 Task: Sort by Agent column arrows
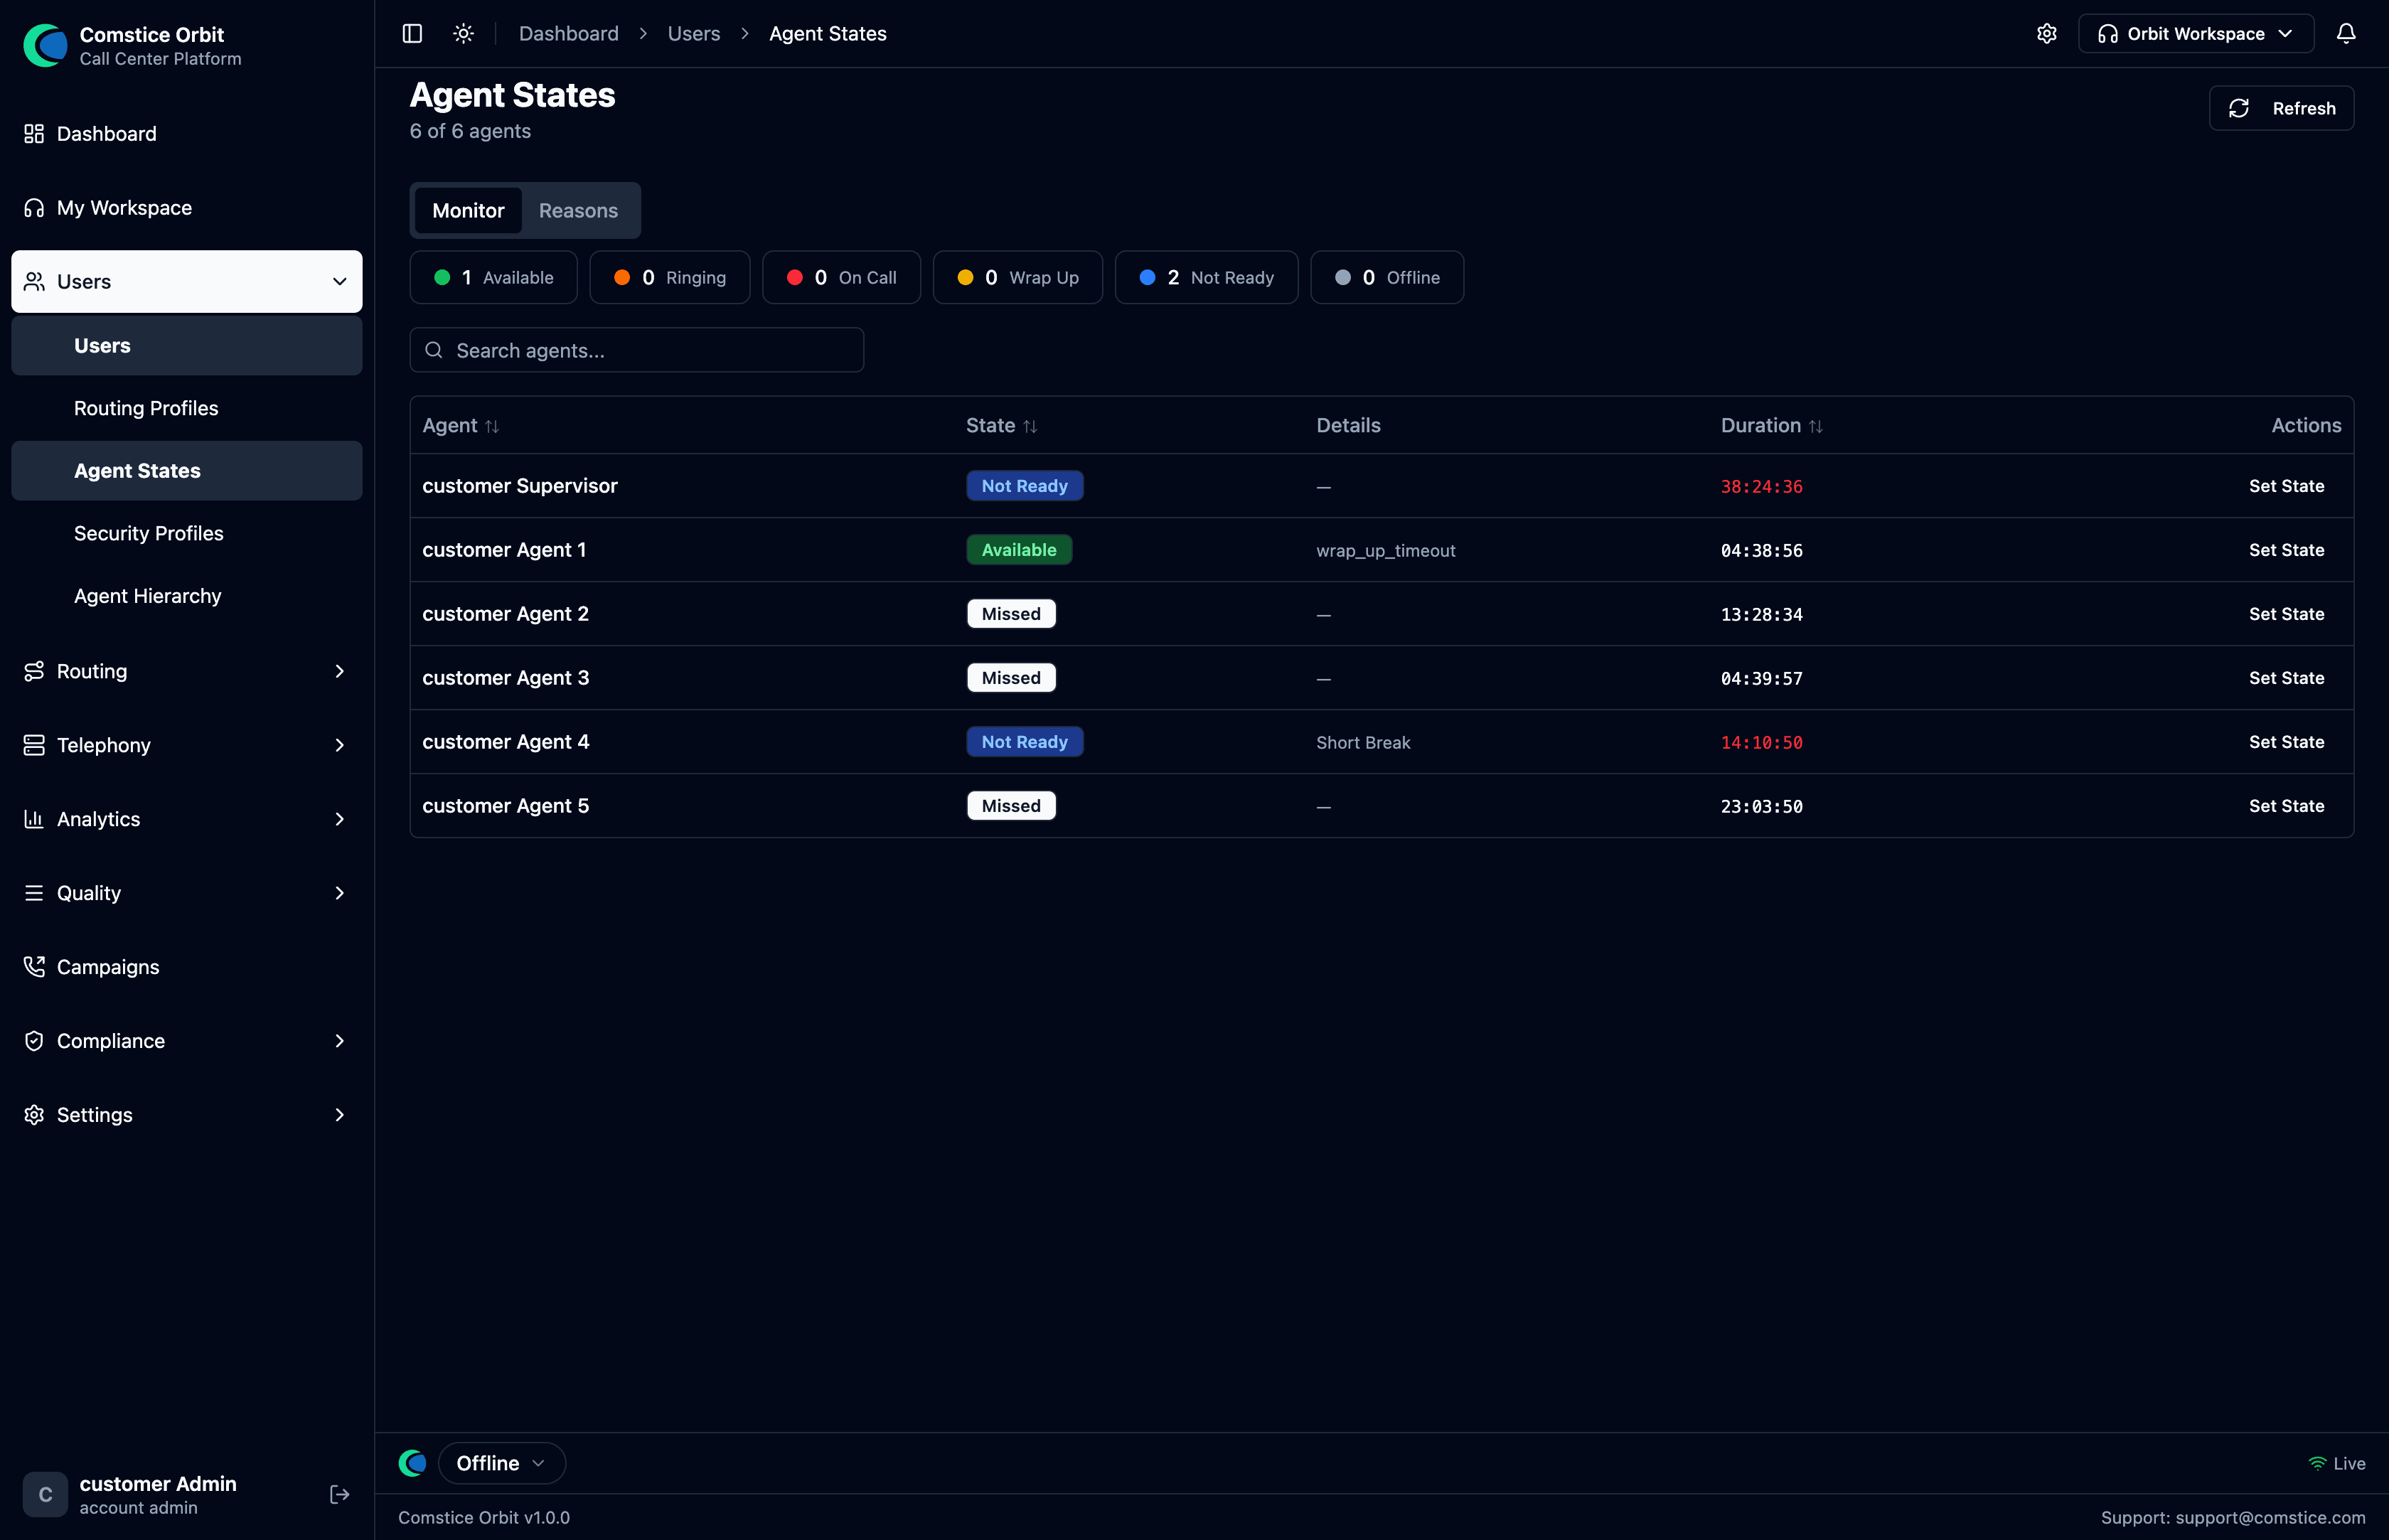pos(492,426)
